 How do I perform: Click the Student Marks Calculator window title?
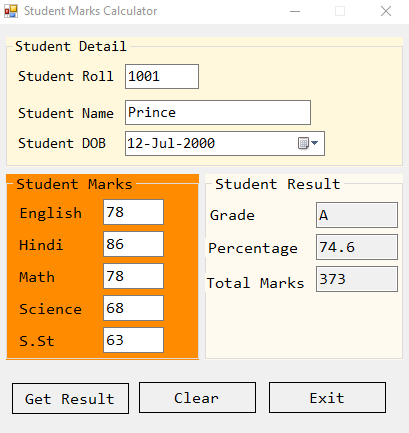pyautogui.click(x=90, y=11)
